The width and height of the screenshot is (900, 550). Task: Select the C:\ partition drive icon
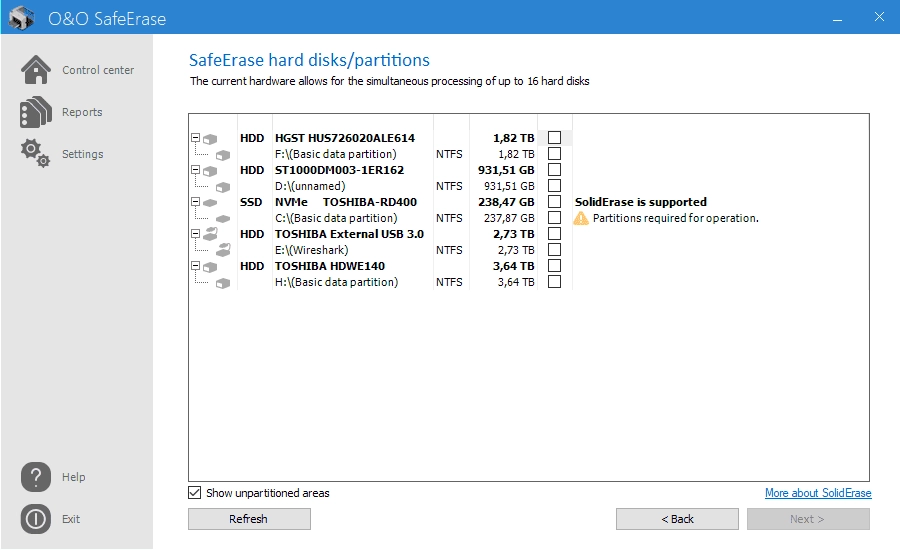click(x=223, y=219)
